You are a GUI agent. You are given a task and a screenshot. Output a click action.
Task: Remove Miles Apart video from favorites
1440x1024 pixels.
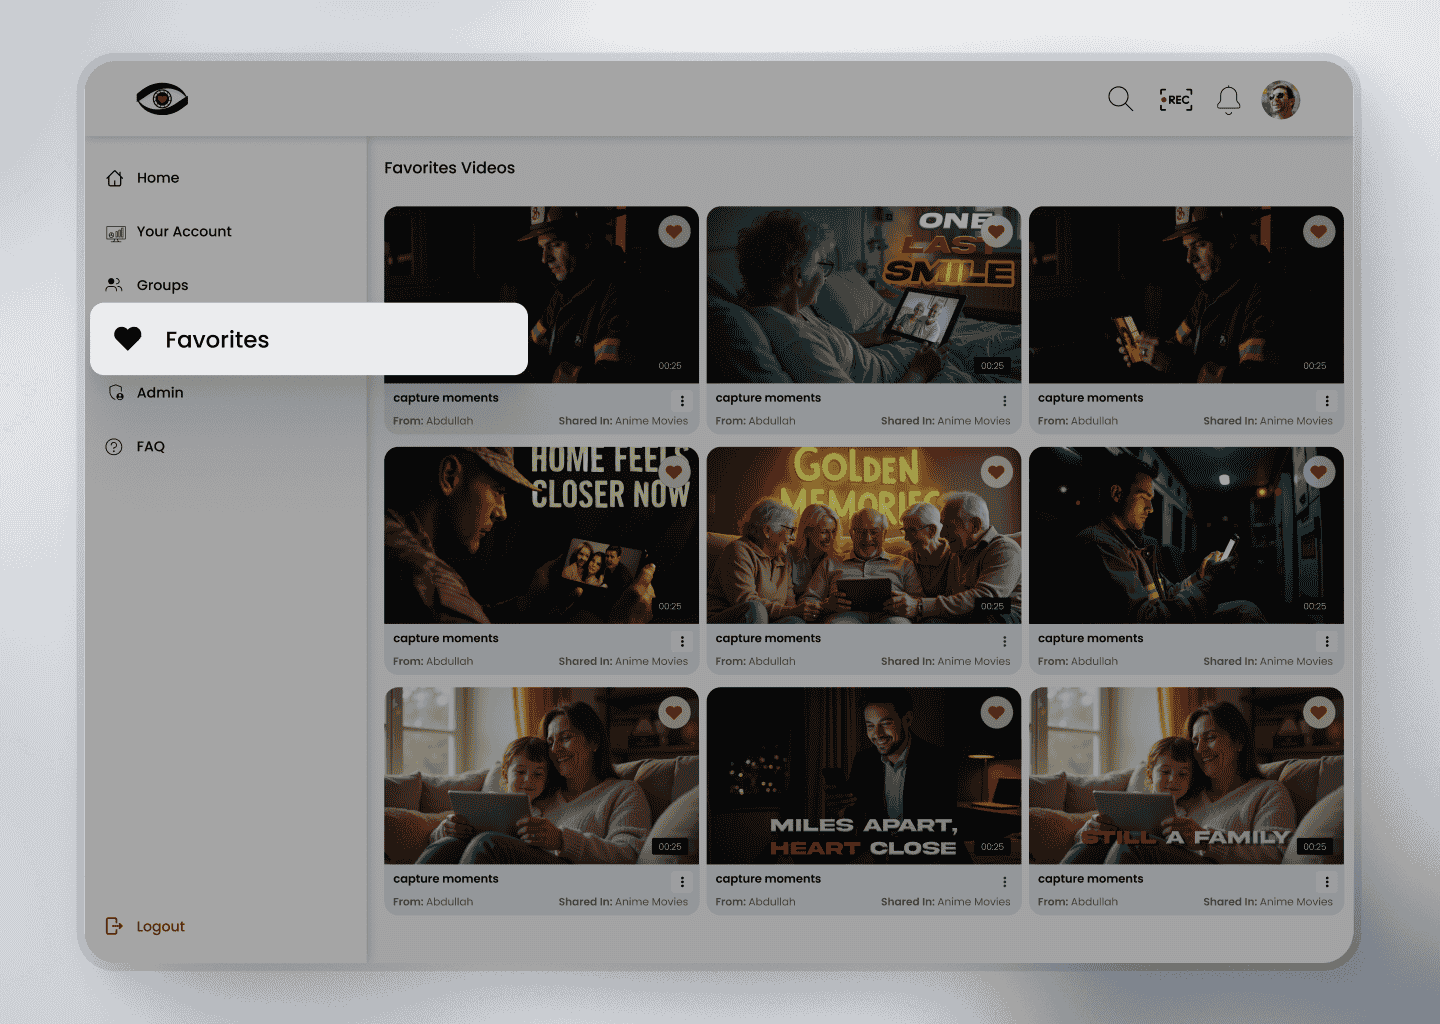click(996, 712)
